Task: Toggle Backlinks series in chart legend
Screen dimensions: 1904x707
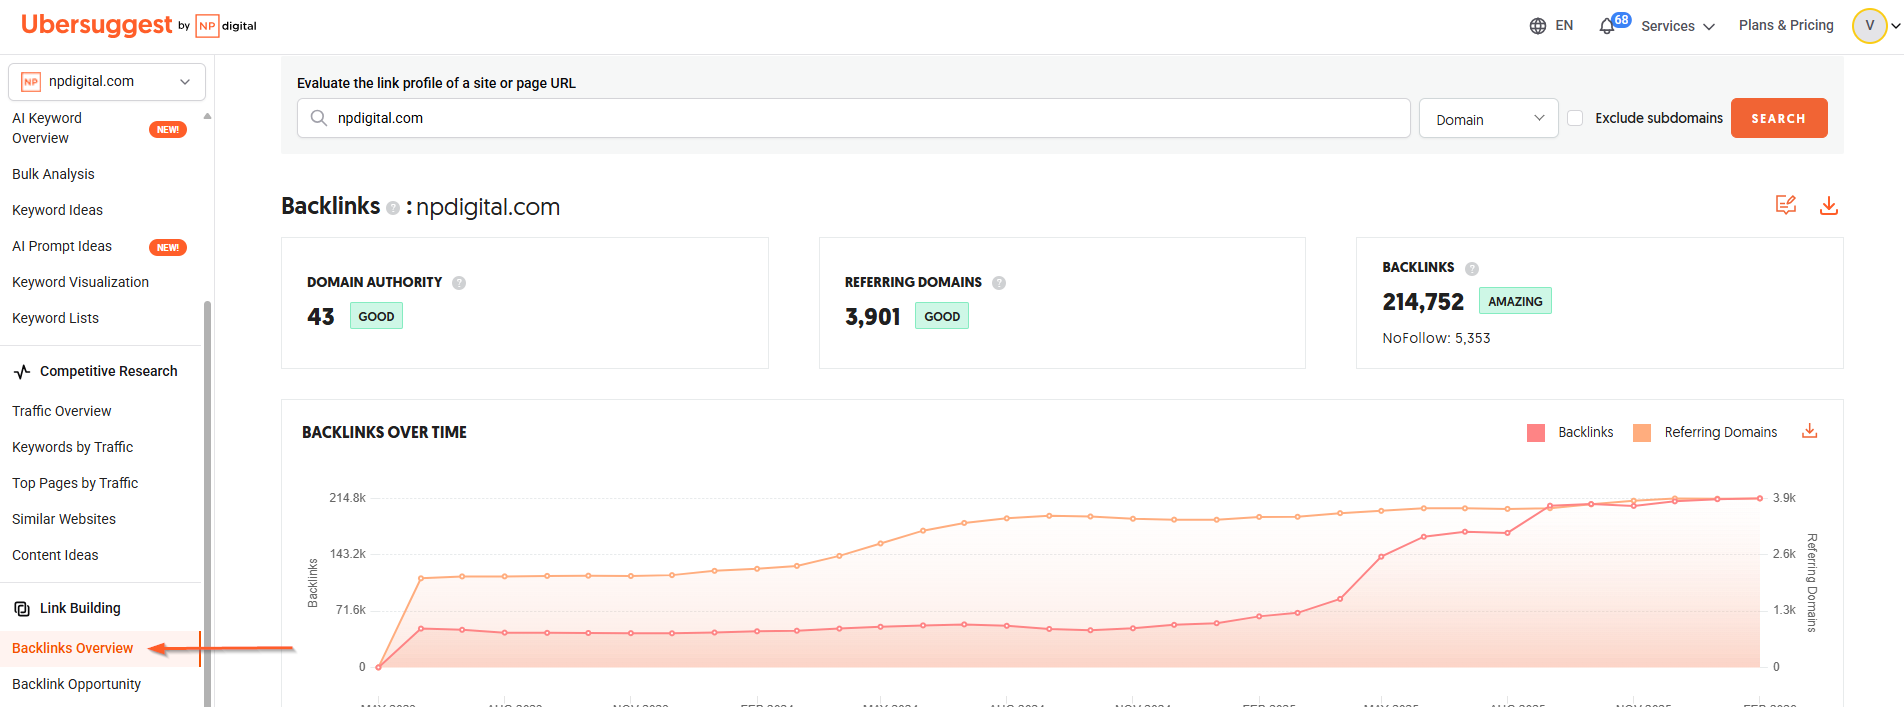Action: pos(1570,432)
